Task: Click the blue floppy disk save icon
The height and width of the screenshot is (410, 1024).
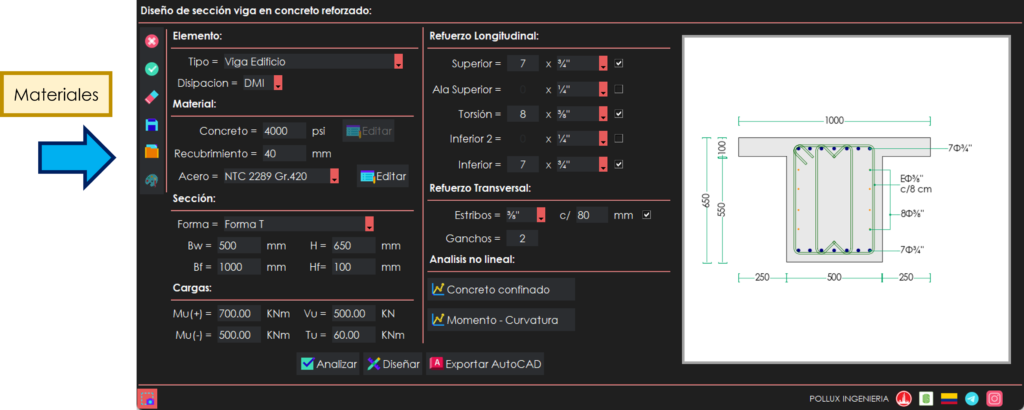Action: (151, 125)
